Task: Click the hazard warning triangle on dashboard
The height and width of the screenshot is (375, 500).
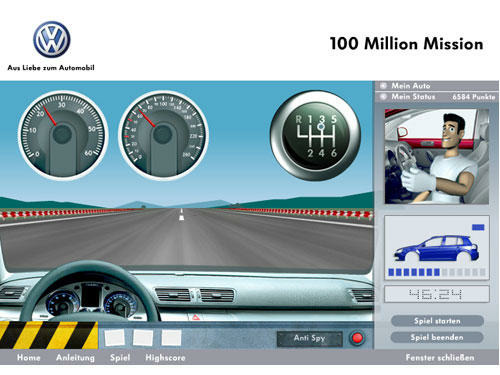Action: tap(196, 317)
